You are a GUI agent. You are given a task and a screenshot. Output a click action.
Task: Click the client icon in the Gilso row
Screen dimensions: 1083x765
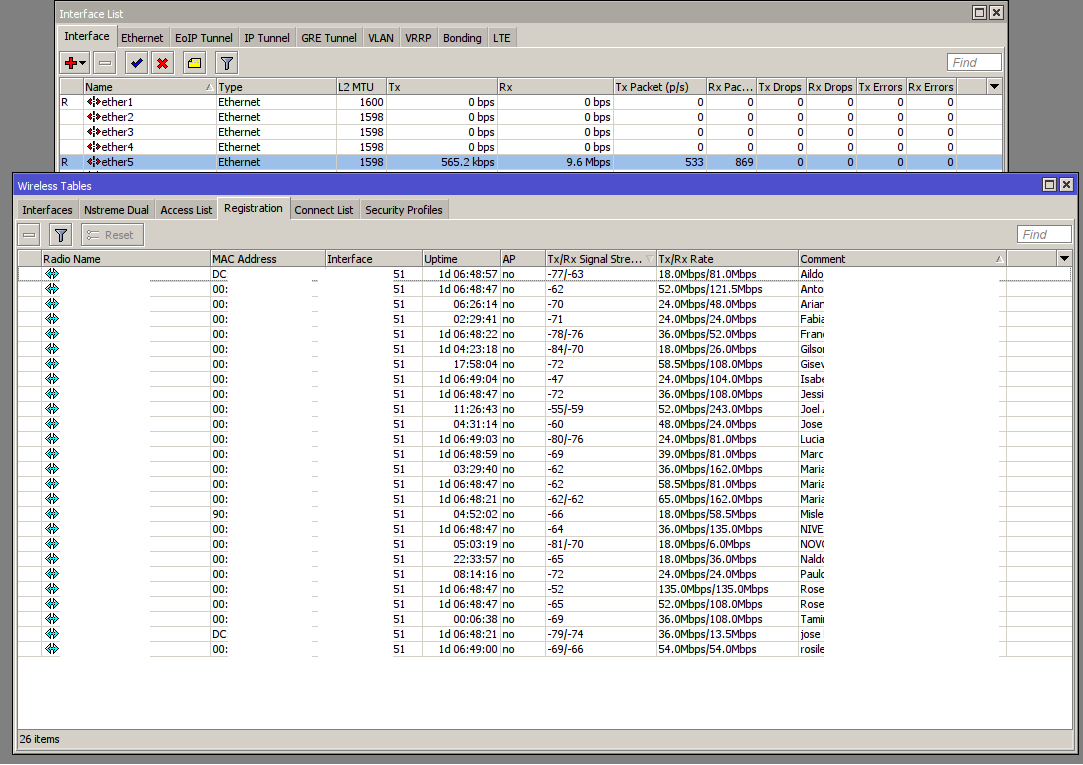(x=52, y=349)
